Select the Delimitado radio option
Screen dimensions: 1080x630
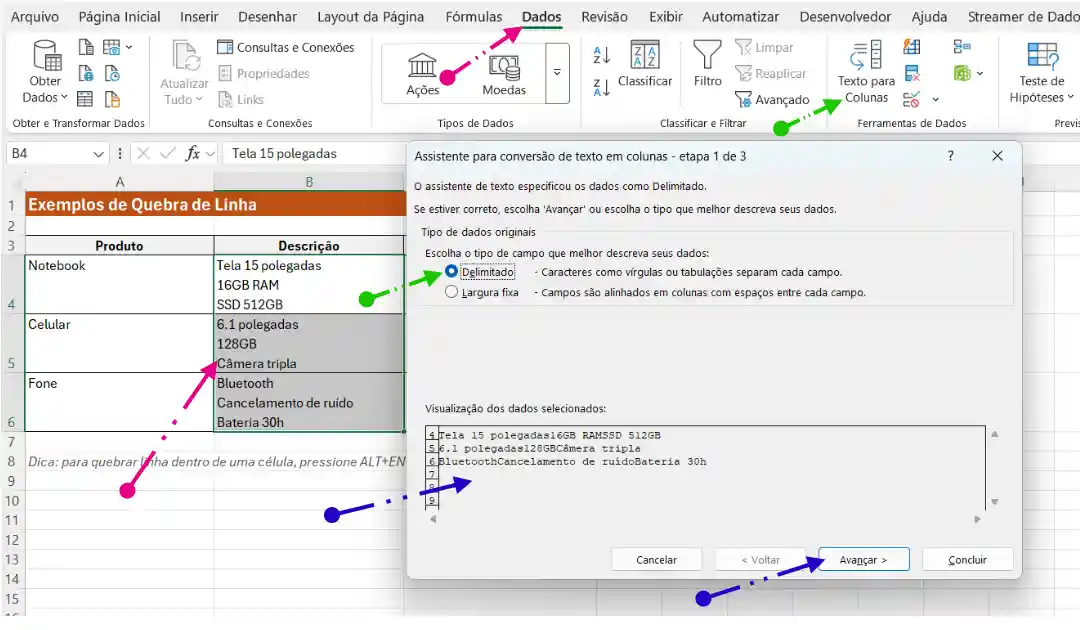point(451,272)
